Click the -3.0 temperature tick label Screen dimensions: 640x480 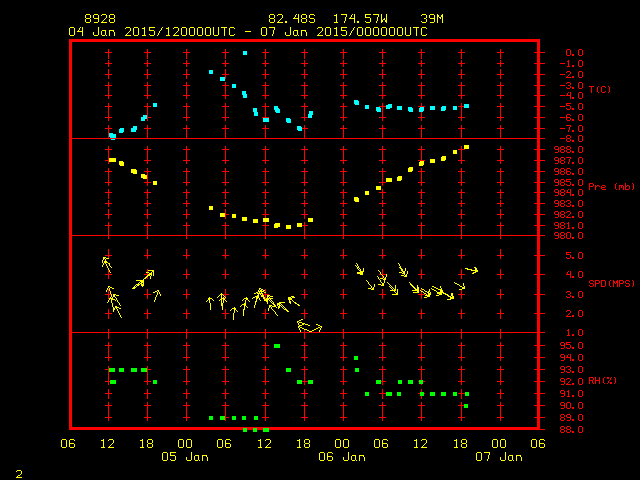click(571, 85)
